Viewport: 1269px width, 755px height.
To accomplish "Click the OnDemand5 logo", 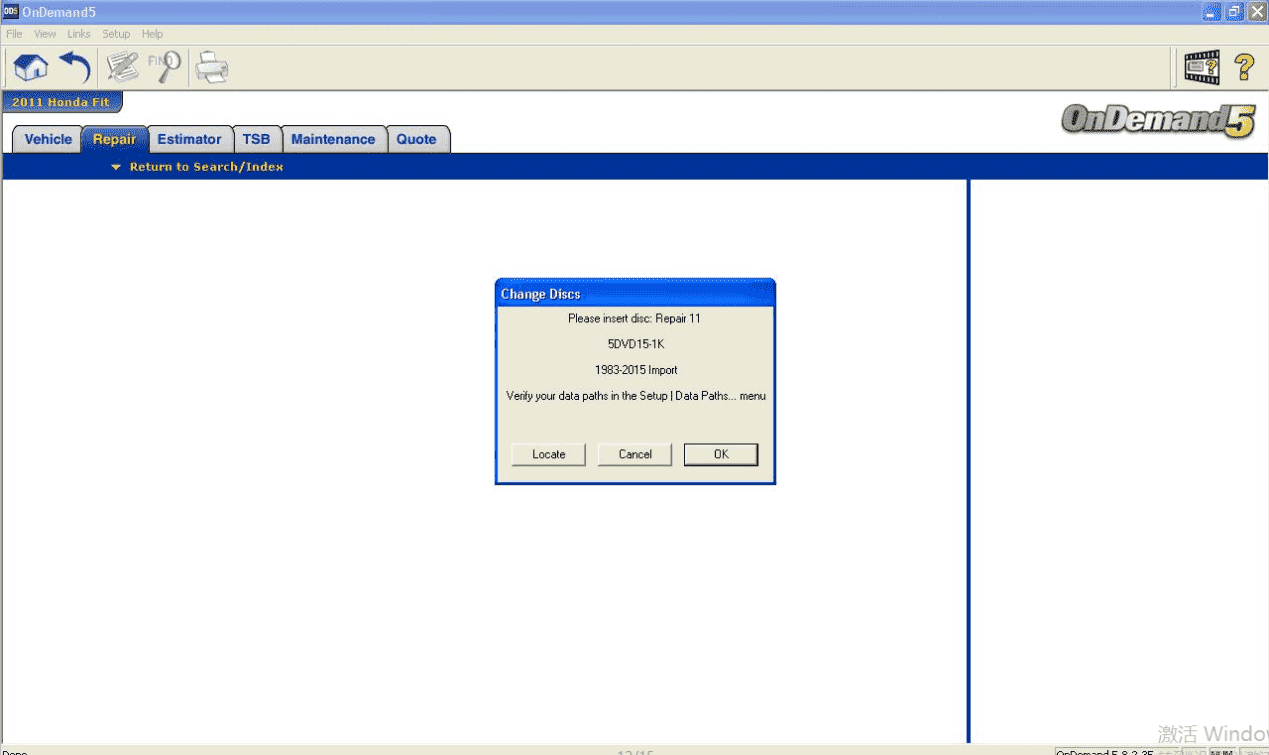I will tap(1157, 121).
